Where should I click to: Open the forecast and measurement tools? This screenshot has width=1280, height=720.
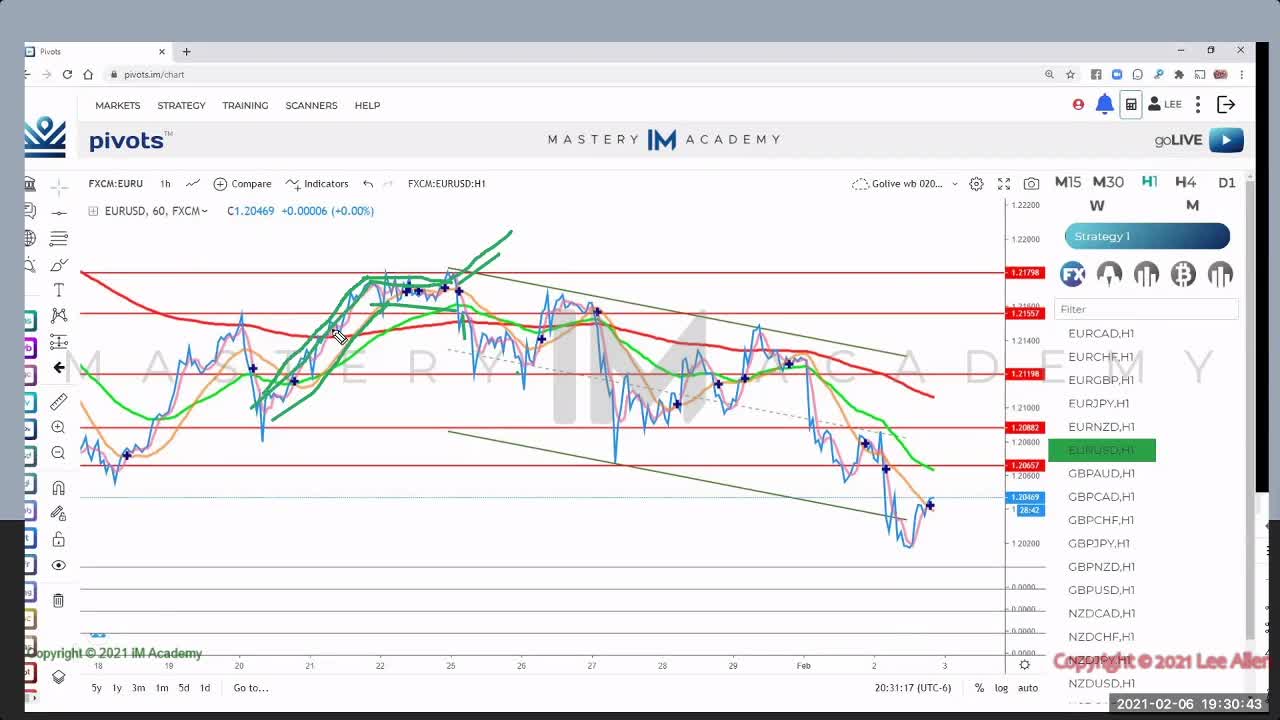59,342
